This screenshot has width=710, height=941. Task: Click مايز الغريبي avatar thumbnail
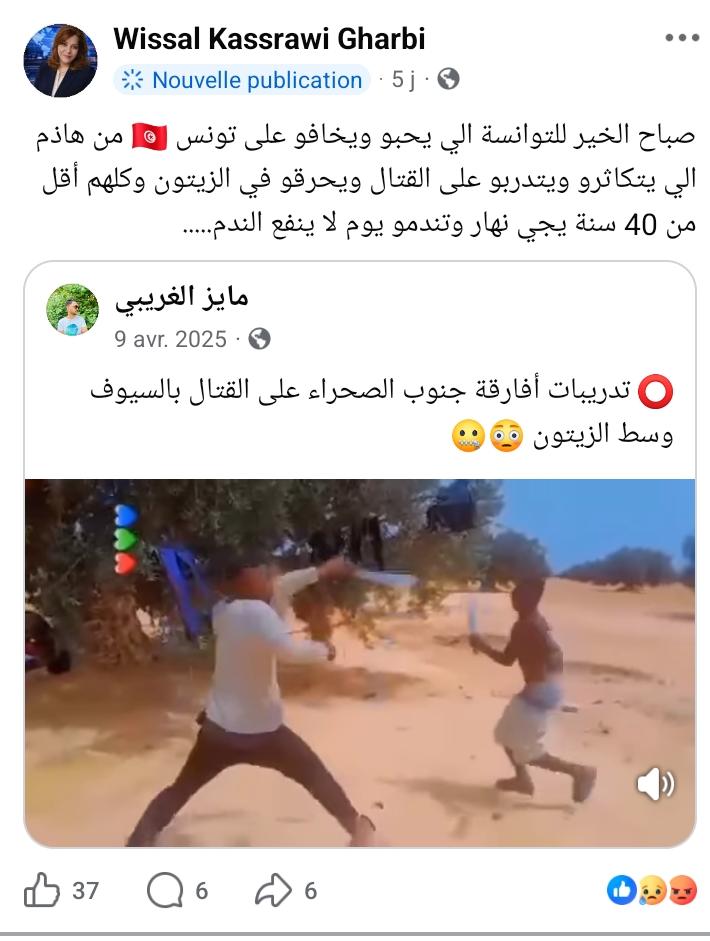[x=73, y=310]
